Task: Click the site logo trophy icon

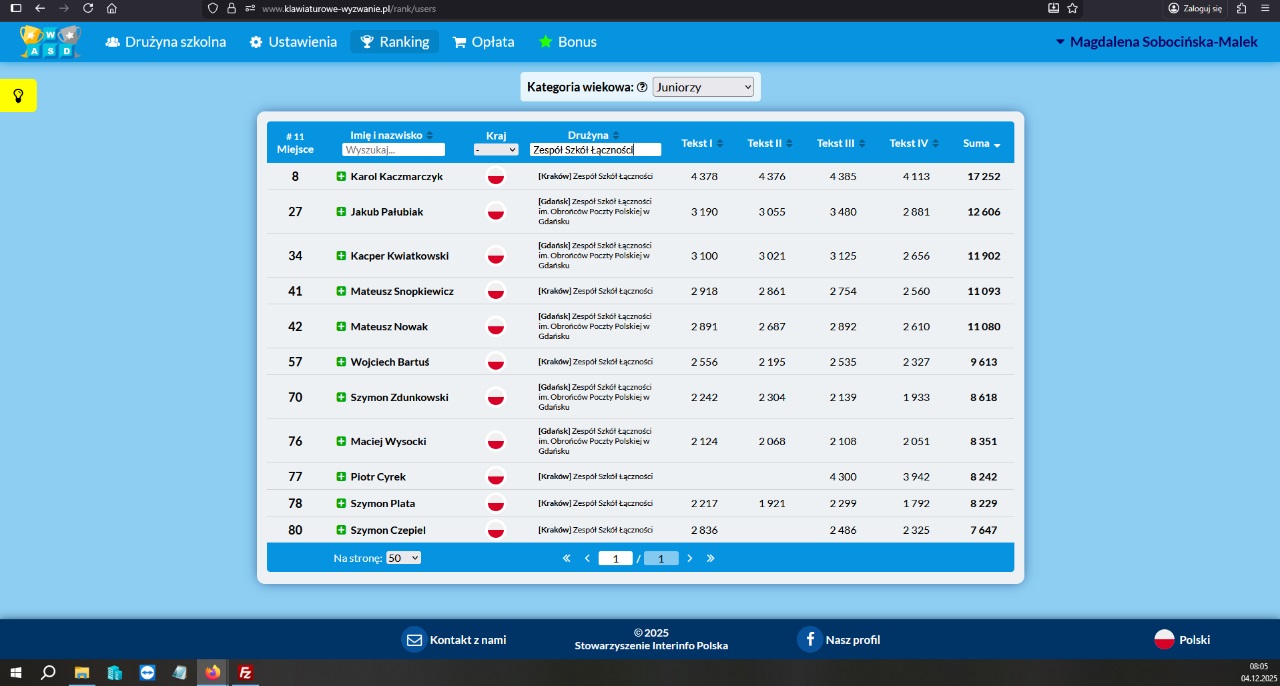Action: 49,41
